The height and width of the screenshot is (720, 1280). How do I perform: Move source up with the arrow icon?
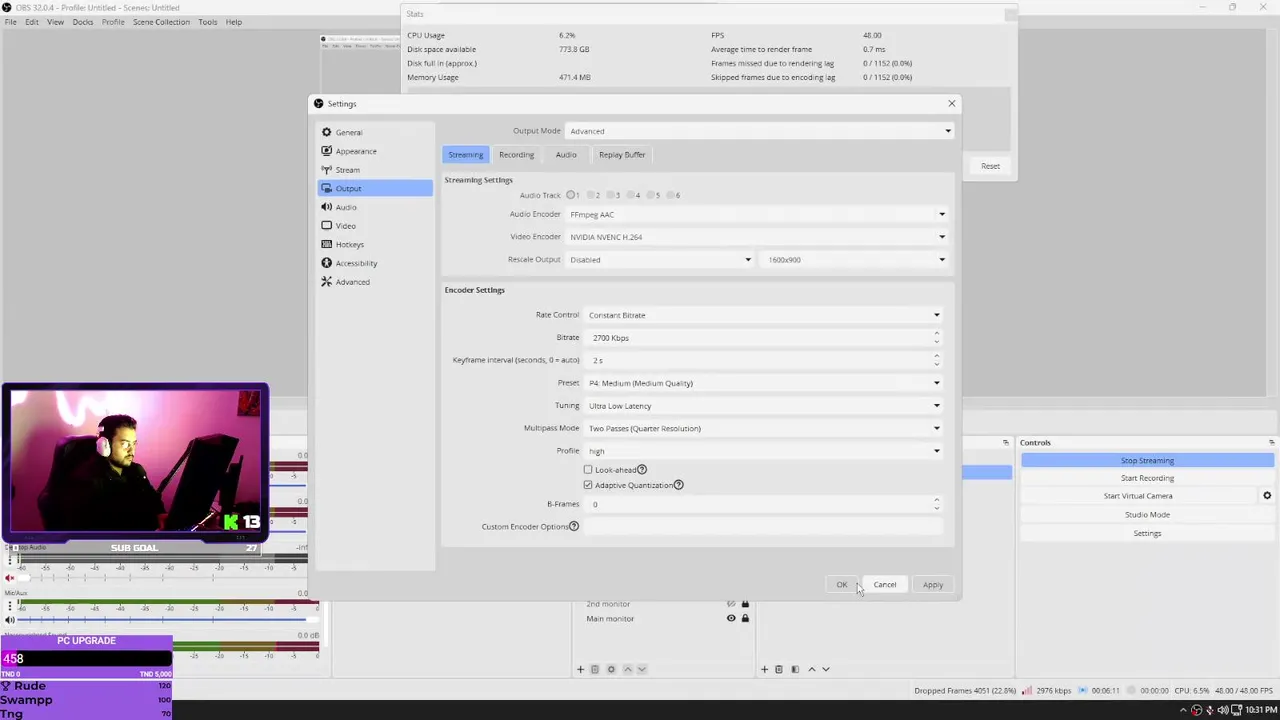coord(628,669)
